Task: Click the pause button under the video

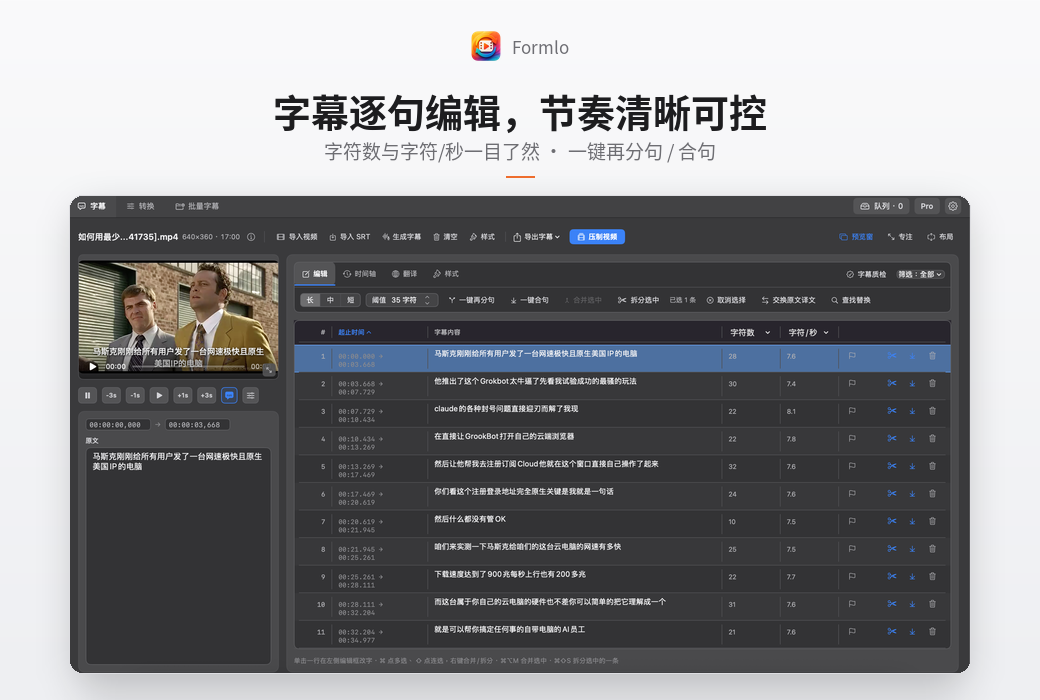Action: tap(88, 395)
